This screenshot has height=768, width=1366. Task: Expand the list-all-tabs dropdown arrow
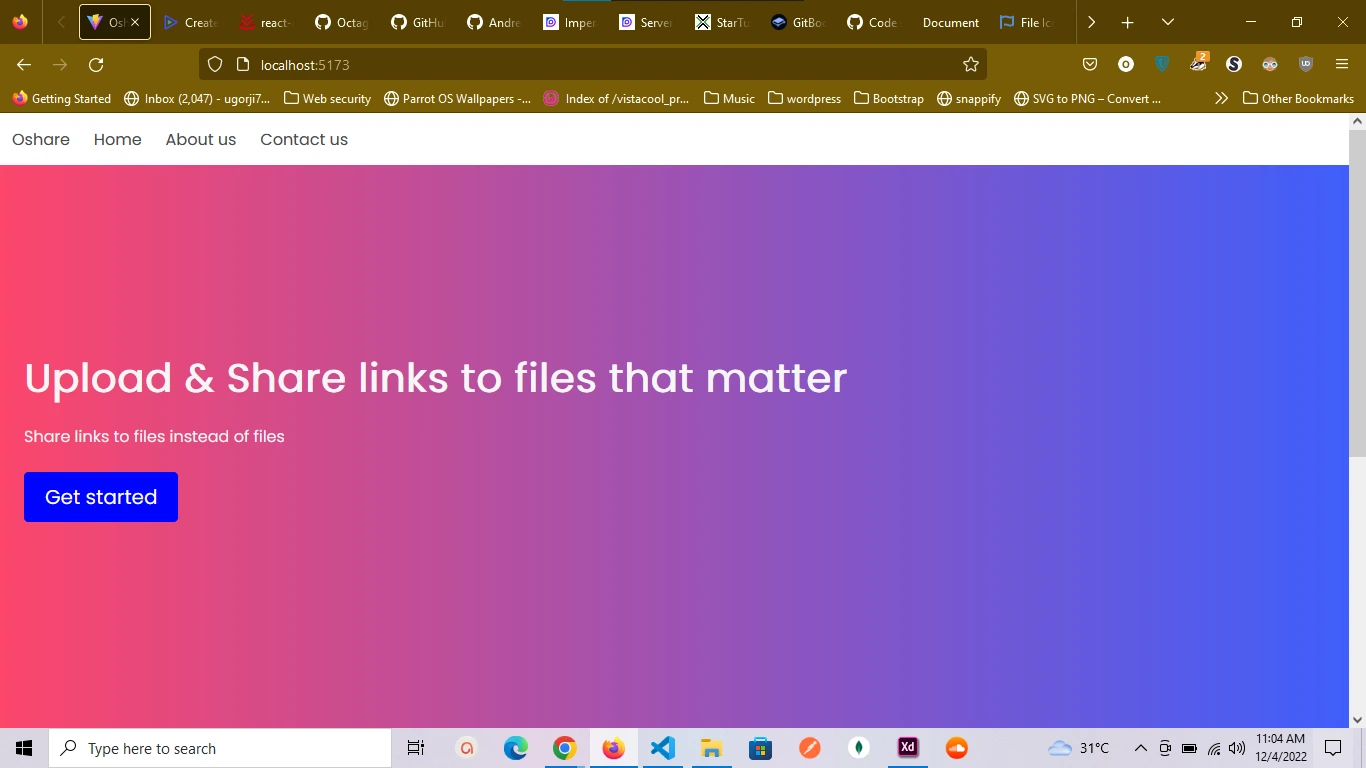point(1167,22)
